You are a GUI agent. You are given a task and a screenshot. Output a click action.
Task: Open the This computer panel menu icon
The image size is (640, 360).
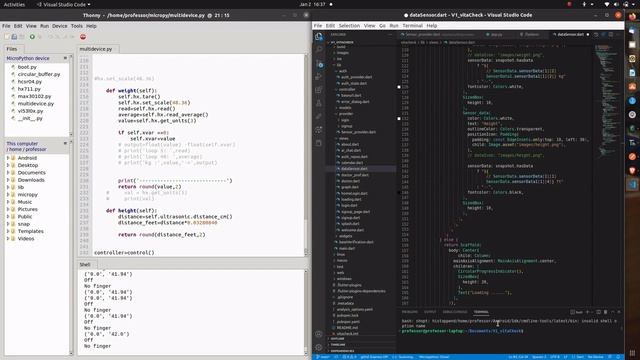click(x=65, y=144)
